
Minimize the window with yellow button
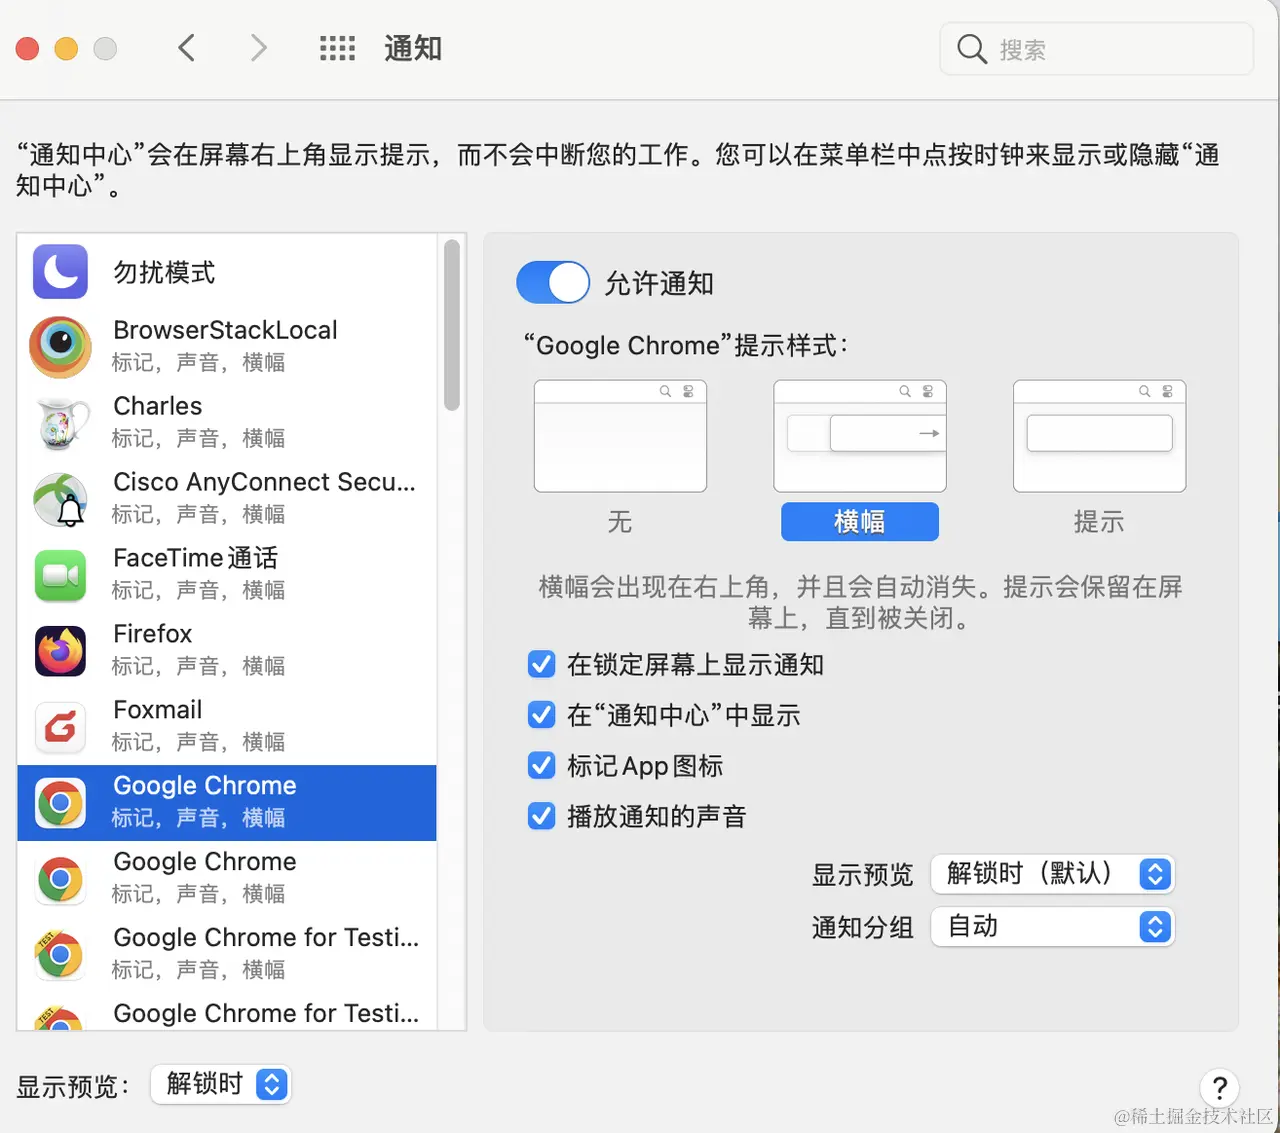66,48
